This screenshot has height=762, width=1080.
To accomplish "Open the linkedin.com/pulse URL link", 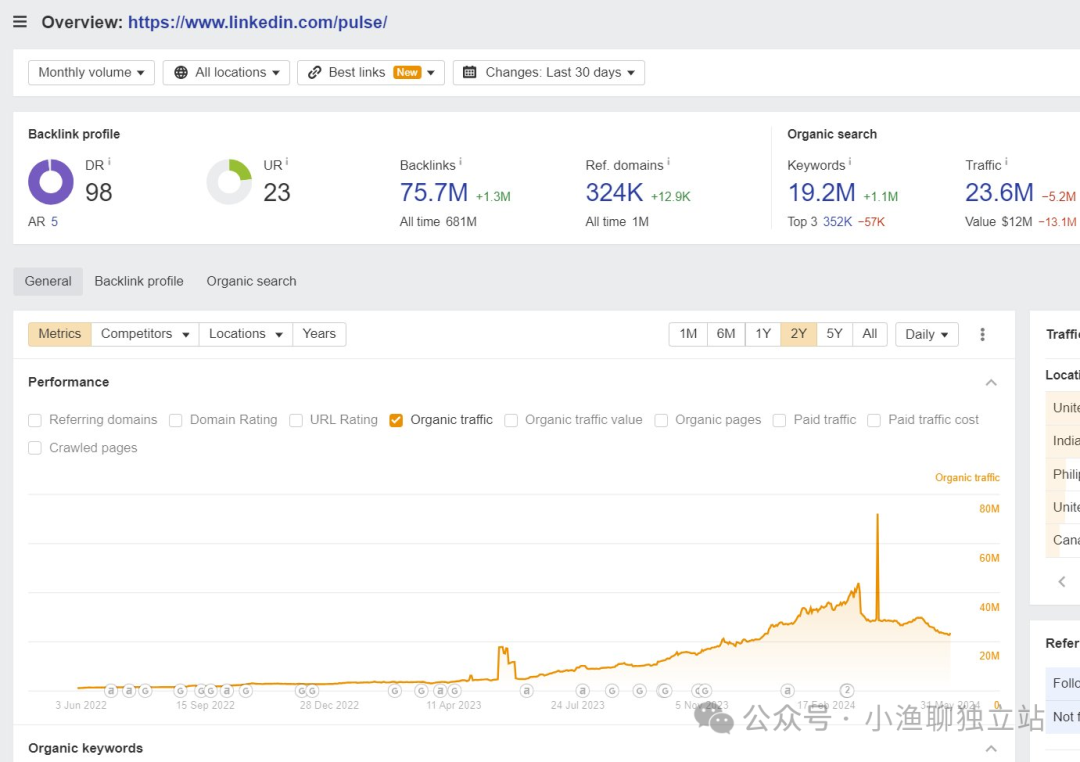I will [x=258, y=22].
